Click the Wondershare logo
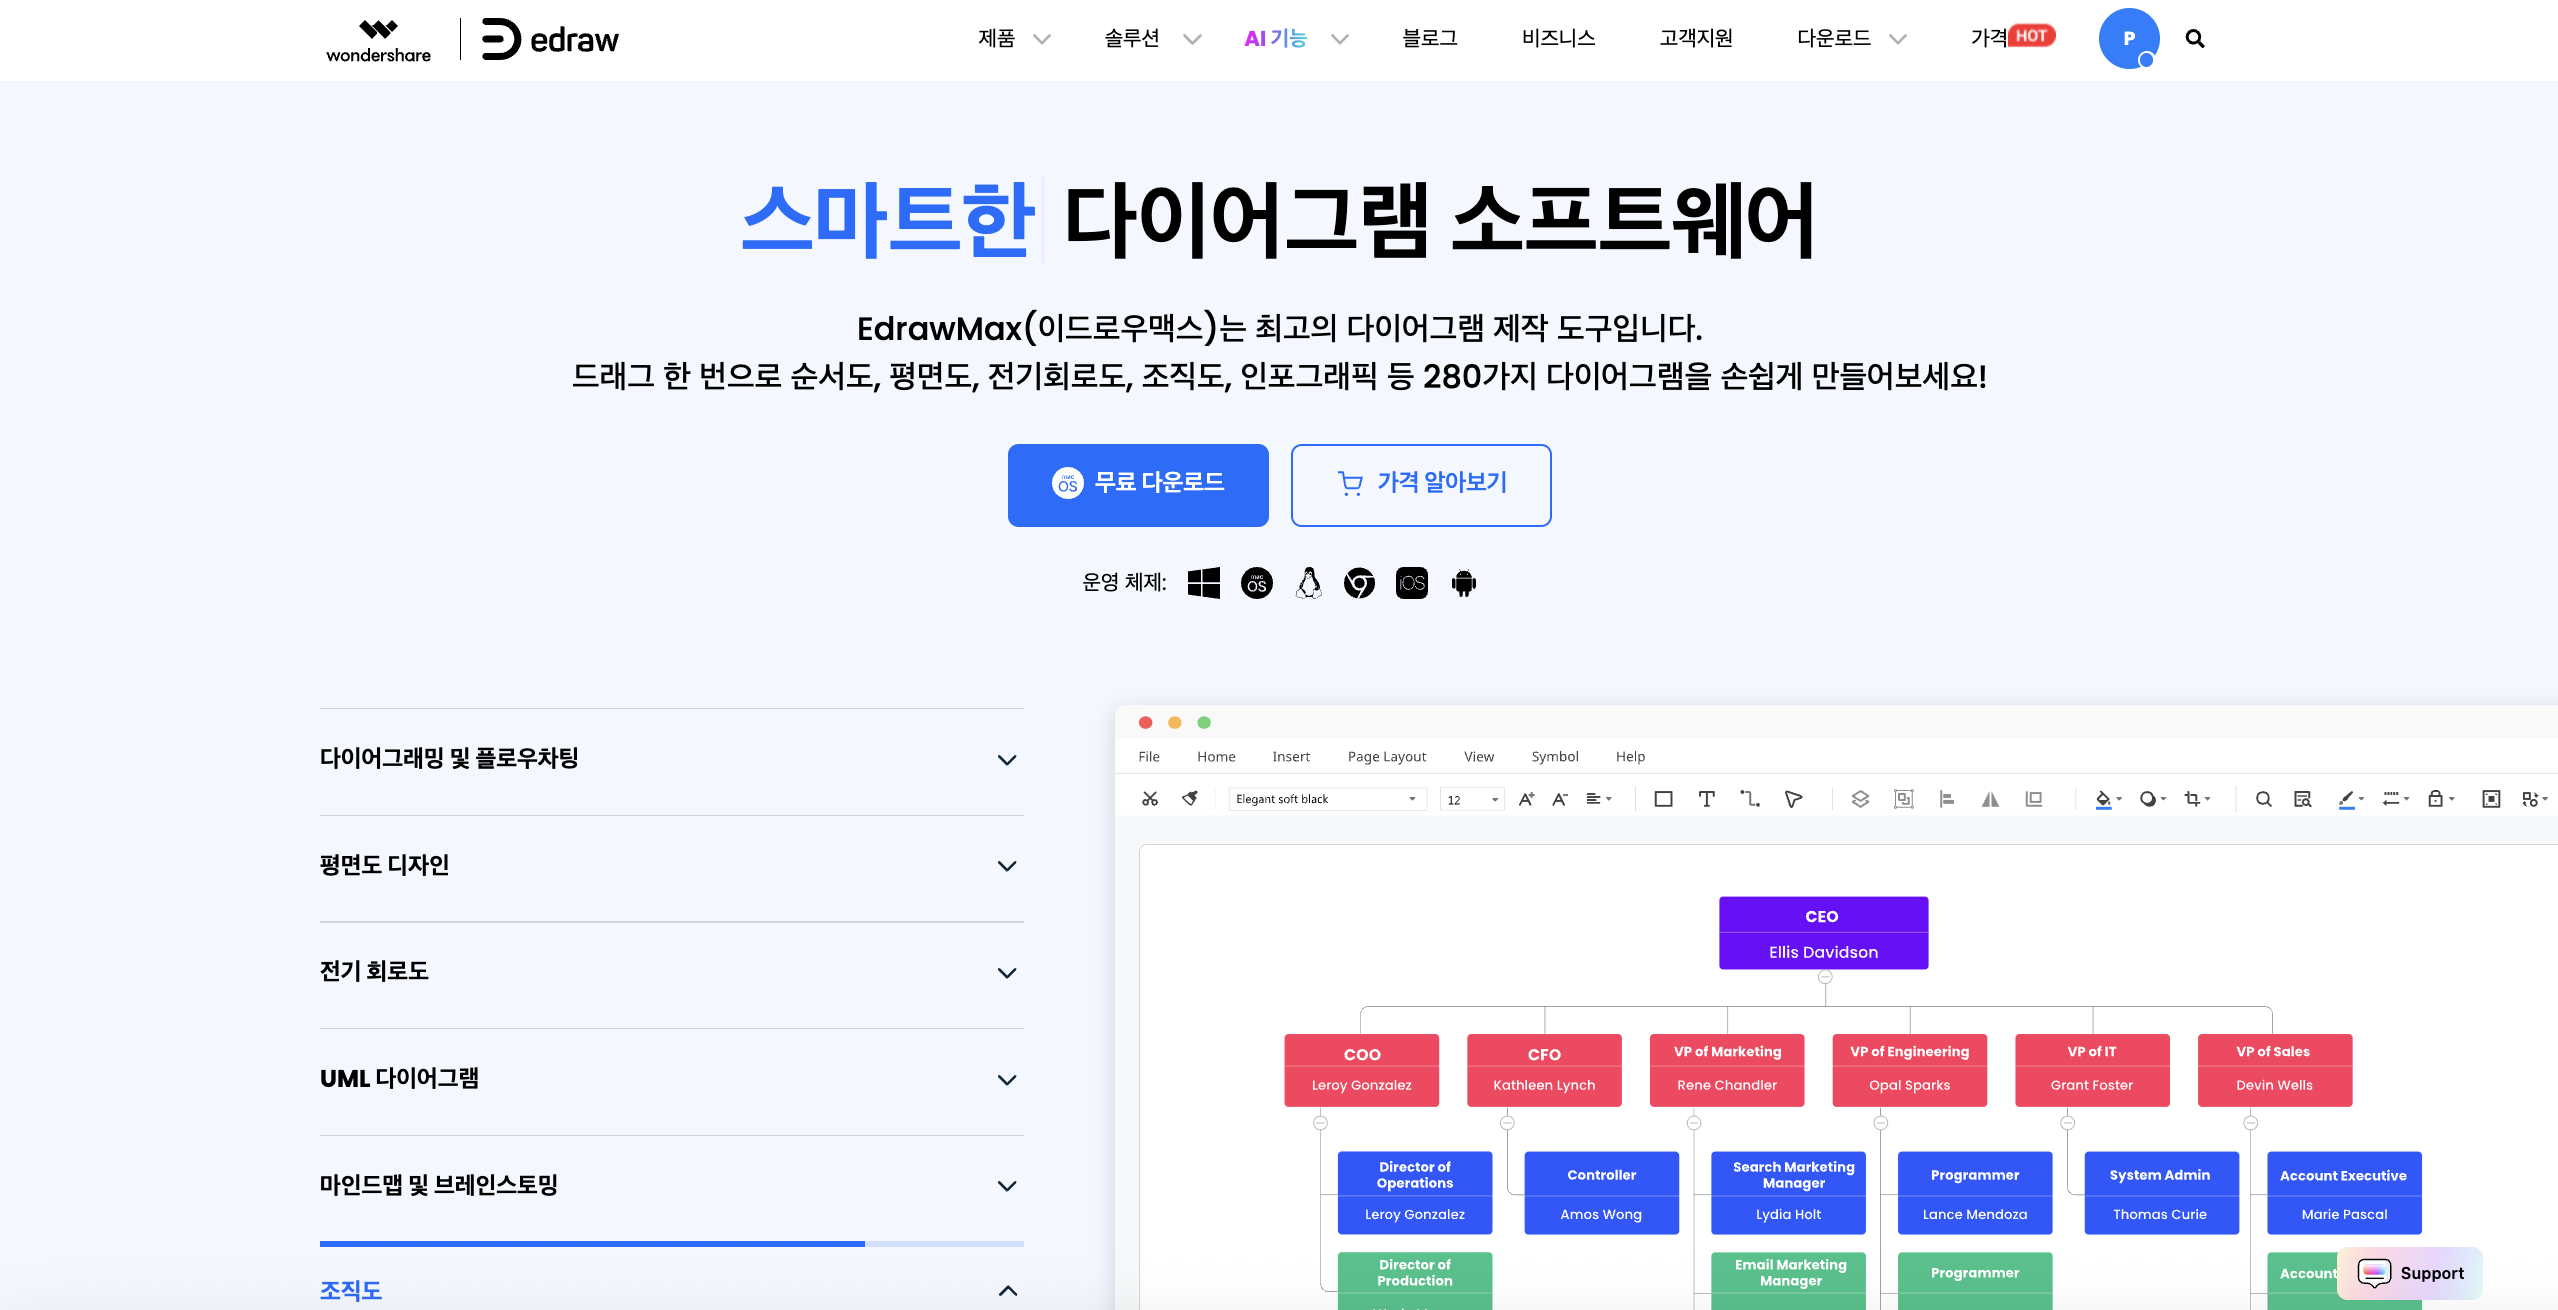2558x1310 pixels. click(x=378, y=40)
